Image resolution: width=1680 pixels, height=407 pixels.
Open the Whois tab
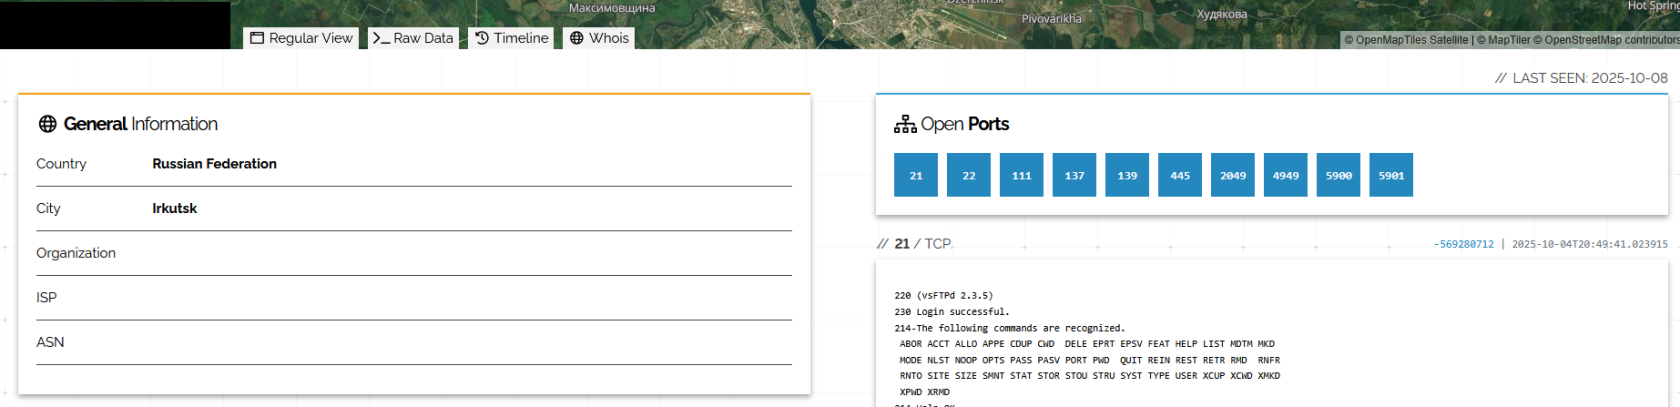pyautogui.click(x=599, y=38)
